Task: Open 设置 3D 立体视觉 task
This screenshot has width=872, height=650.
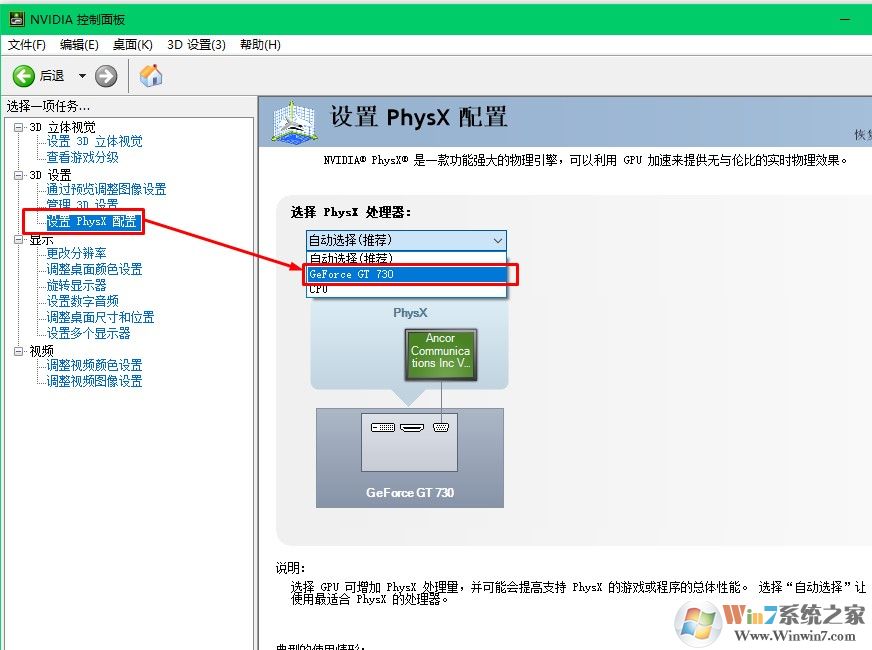Action: (94, 141)
